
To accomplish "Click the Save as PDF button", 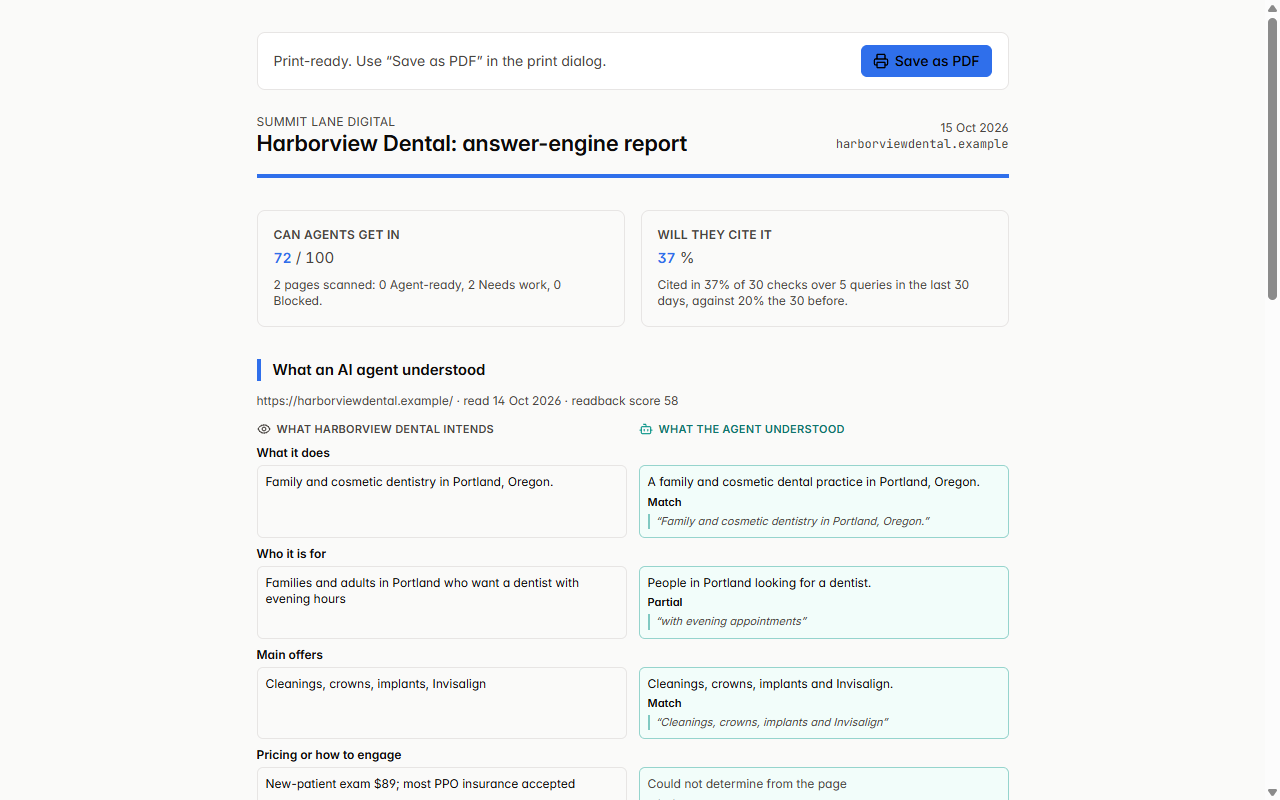I will pos(926,61).
